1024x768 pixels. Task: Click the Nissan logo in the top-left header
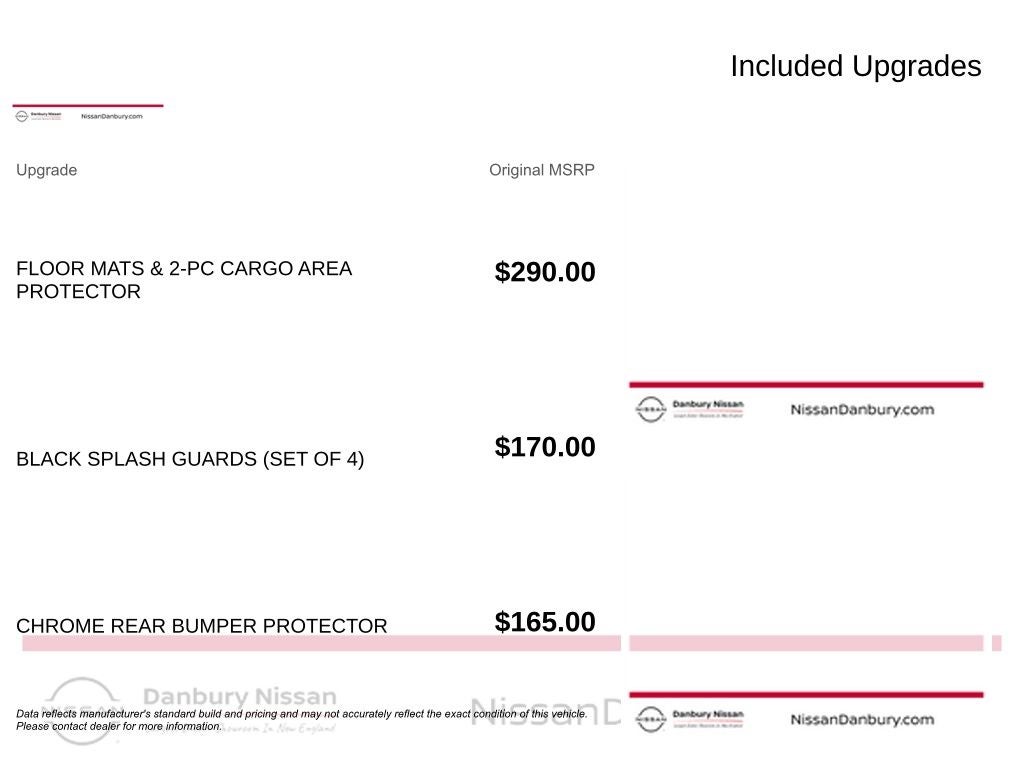22,116
